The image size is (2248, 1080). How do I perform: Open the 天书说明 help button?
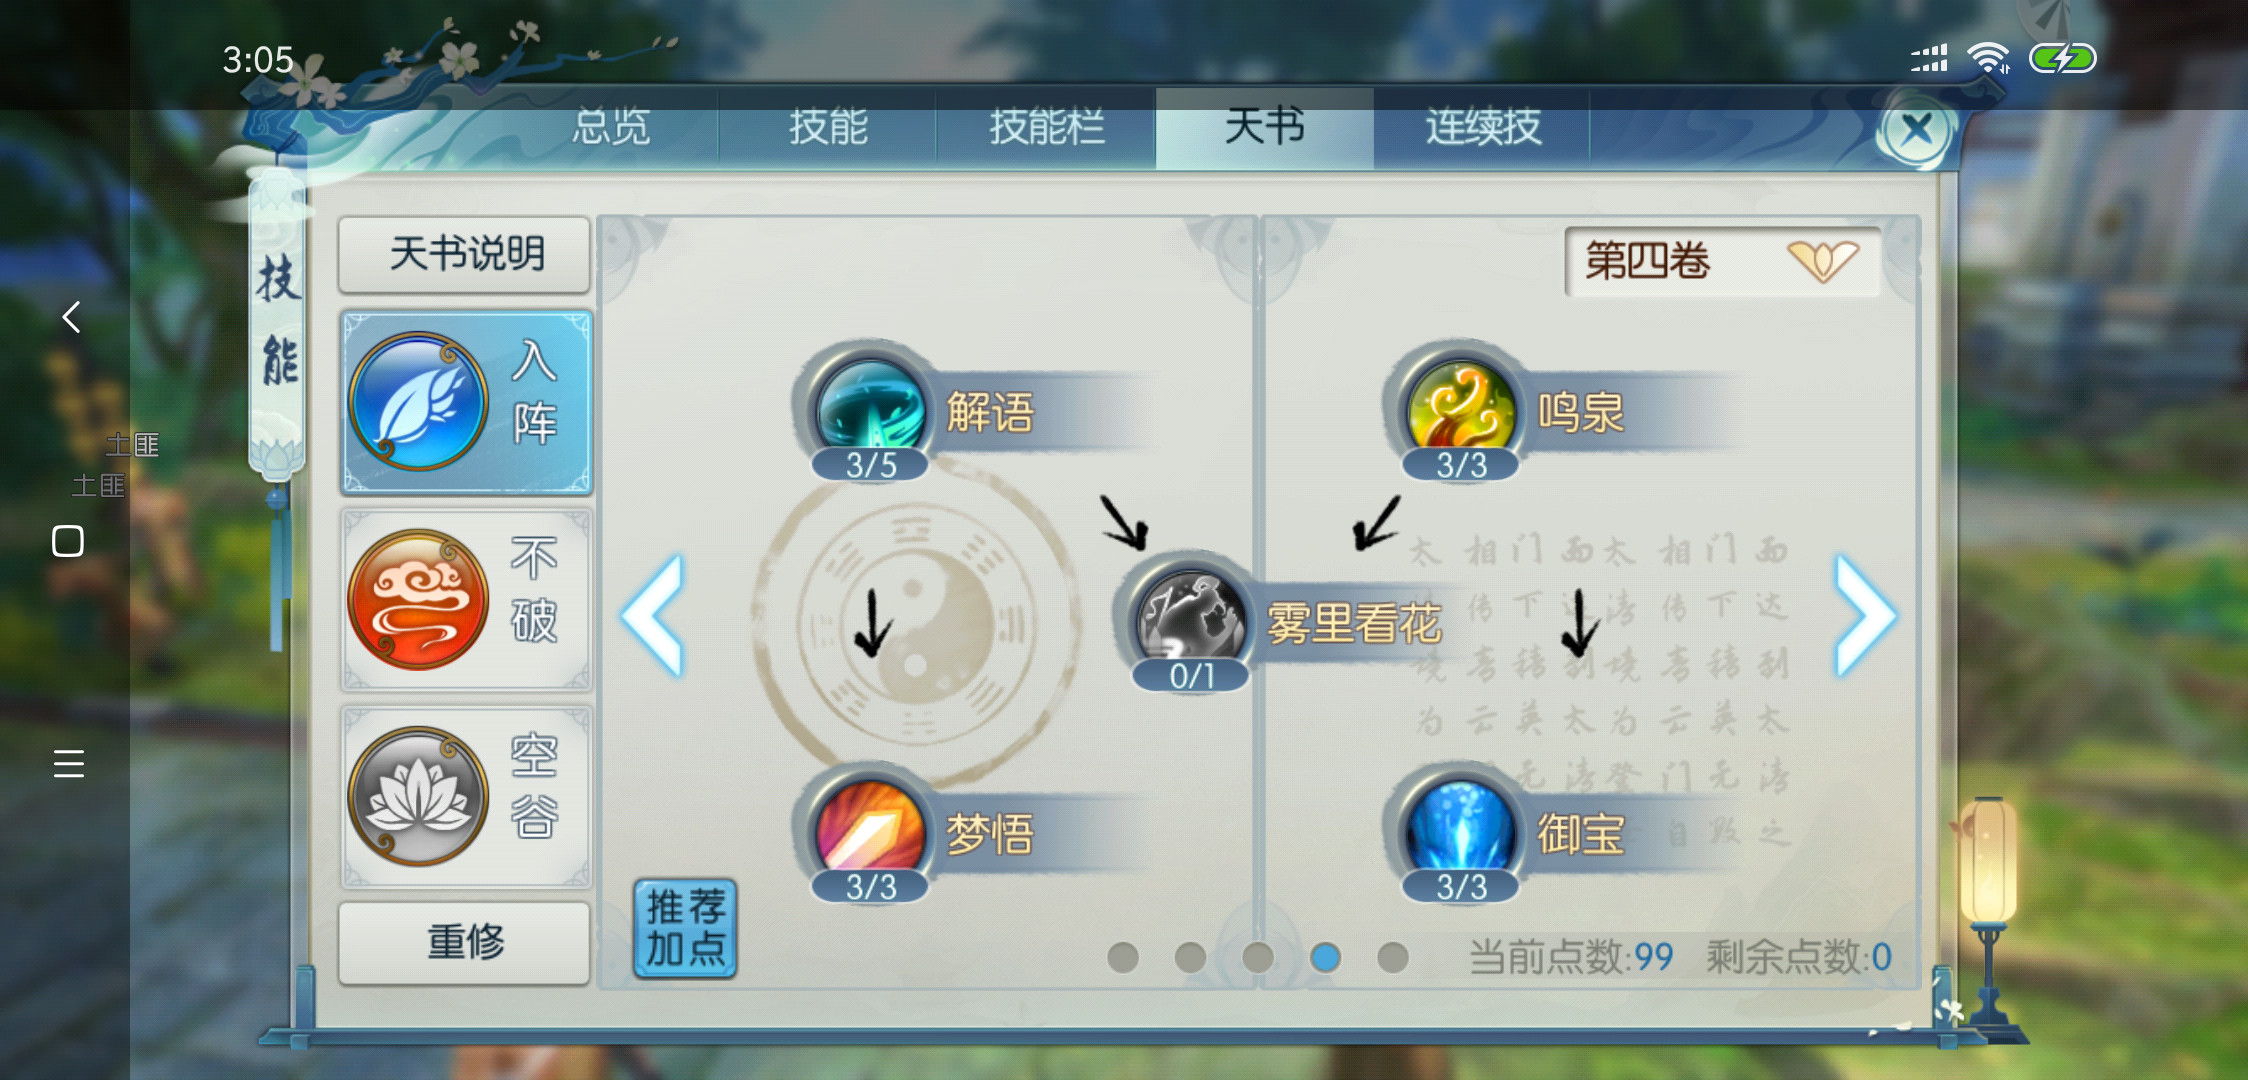point(465,254)
